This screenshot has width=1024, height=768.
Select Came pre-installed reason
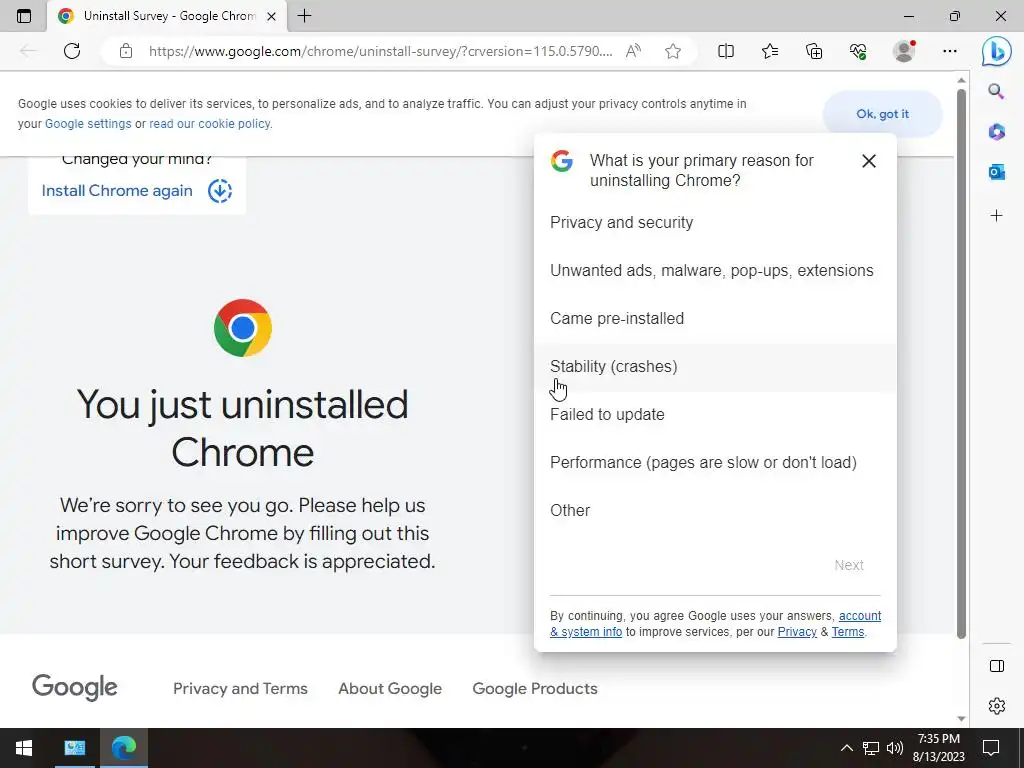[x=715, y=319]
